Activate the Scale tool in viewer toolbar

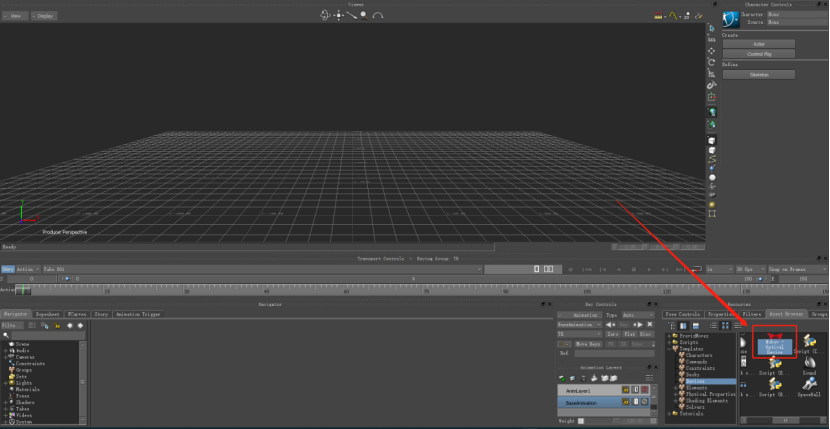pos(711,74)
